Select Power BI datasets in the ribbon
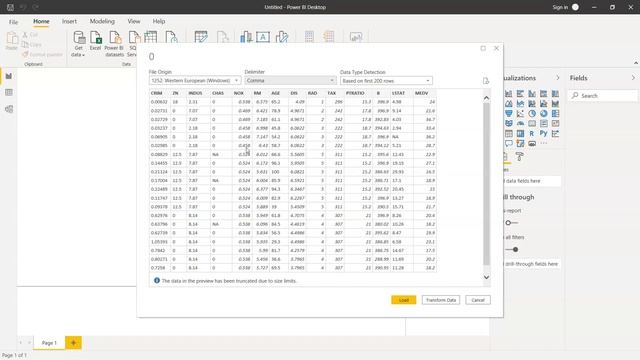This screenshot has height=360, width=640. (x=114, y=44)
